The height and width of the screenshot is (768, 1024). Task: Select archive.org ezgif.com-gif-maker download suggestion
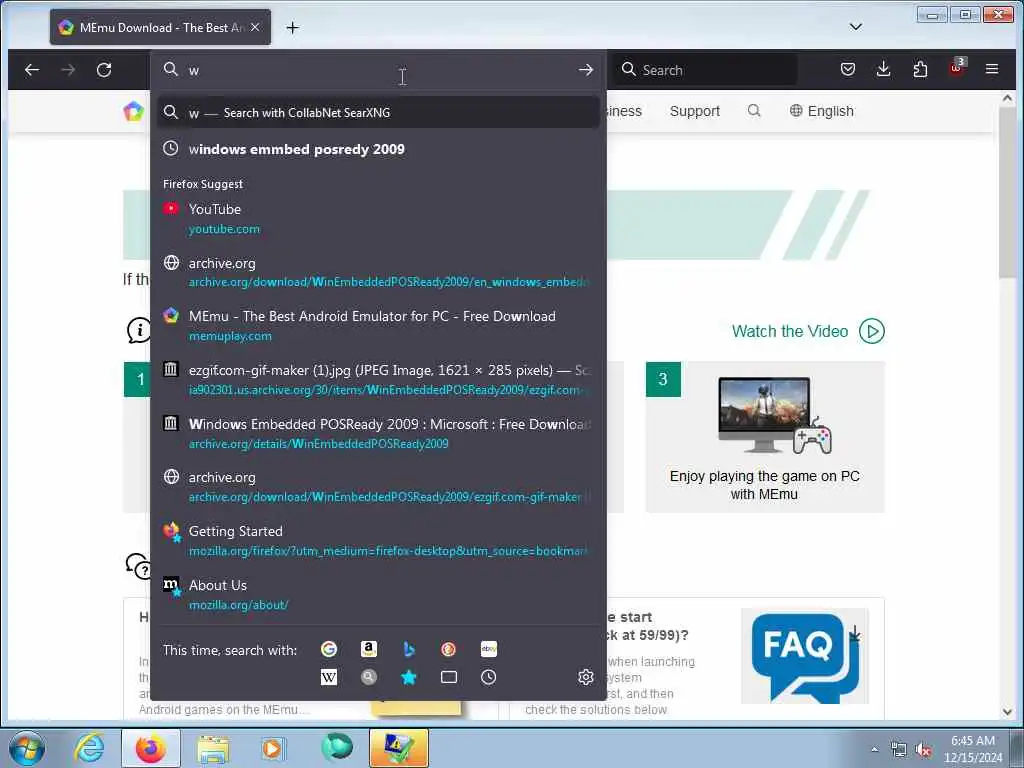coord(378,487)
